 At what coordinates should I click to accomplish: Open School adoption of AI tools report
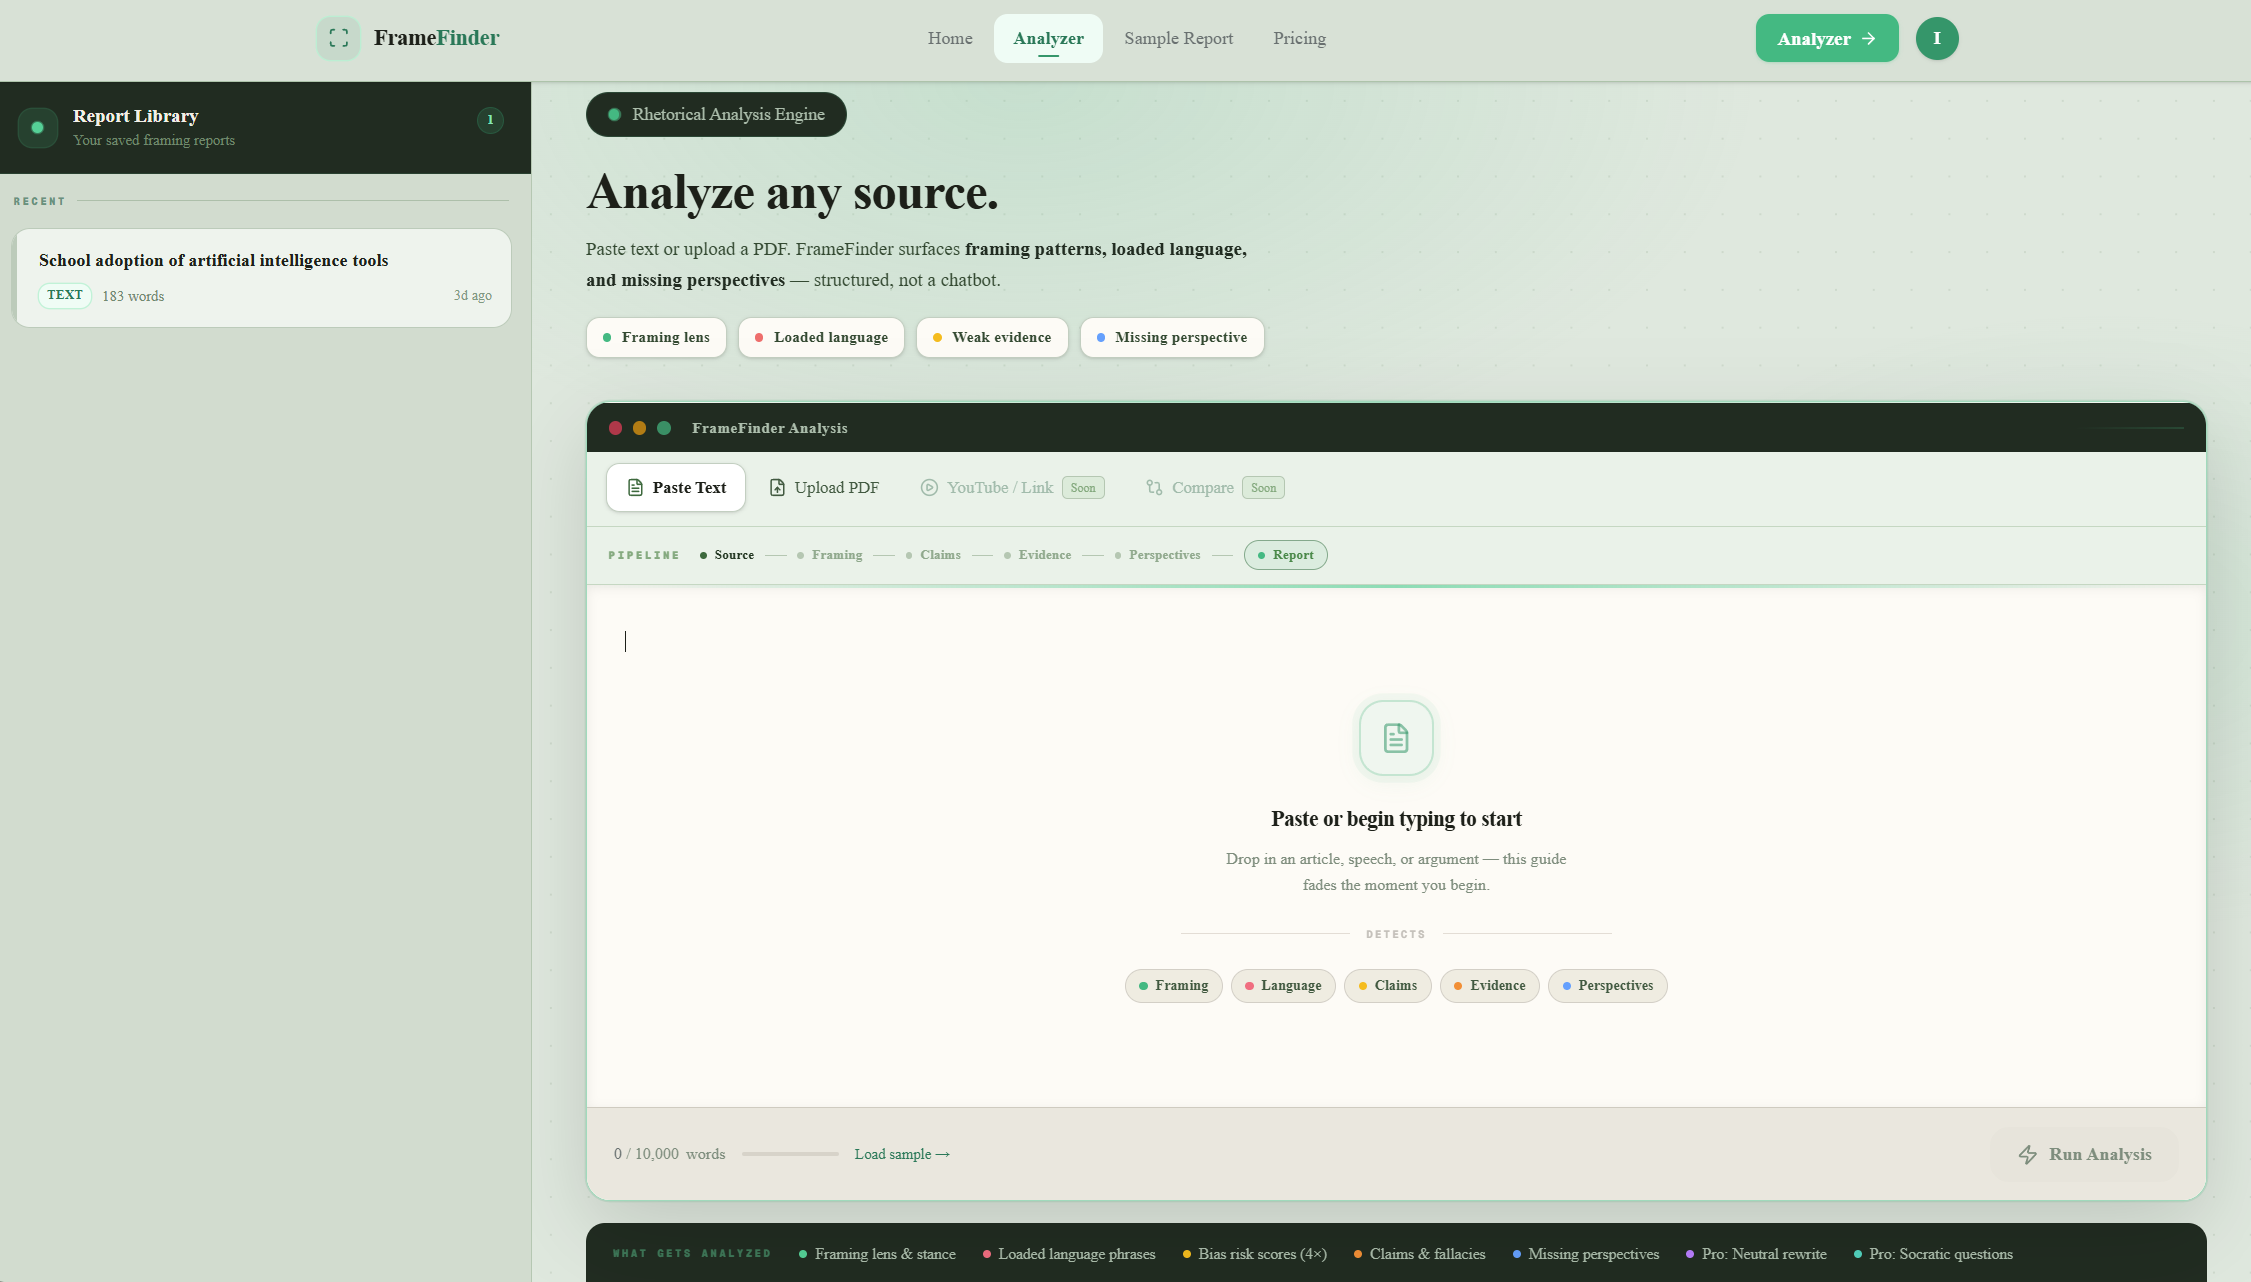[x=263, y=278]
